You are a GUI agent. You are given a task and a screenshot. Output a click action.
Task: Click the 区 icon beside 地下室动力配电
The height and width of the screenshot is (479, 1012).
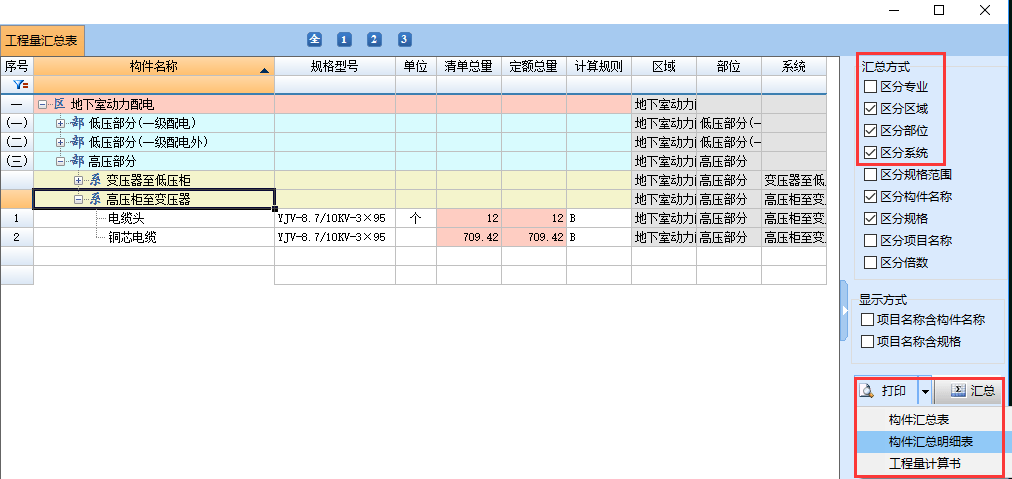pos(59,104)
